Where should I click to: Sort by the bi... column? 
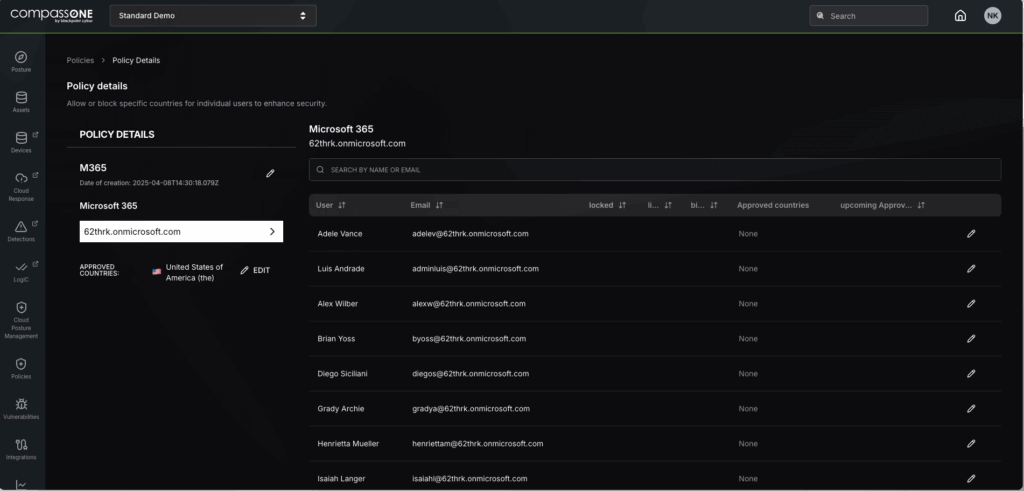point(714,205)
